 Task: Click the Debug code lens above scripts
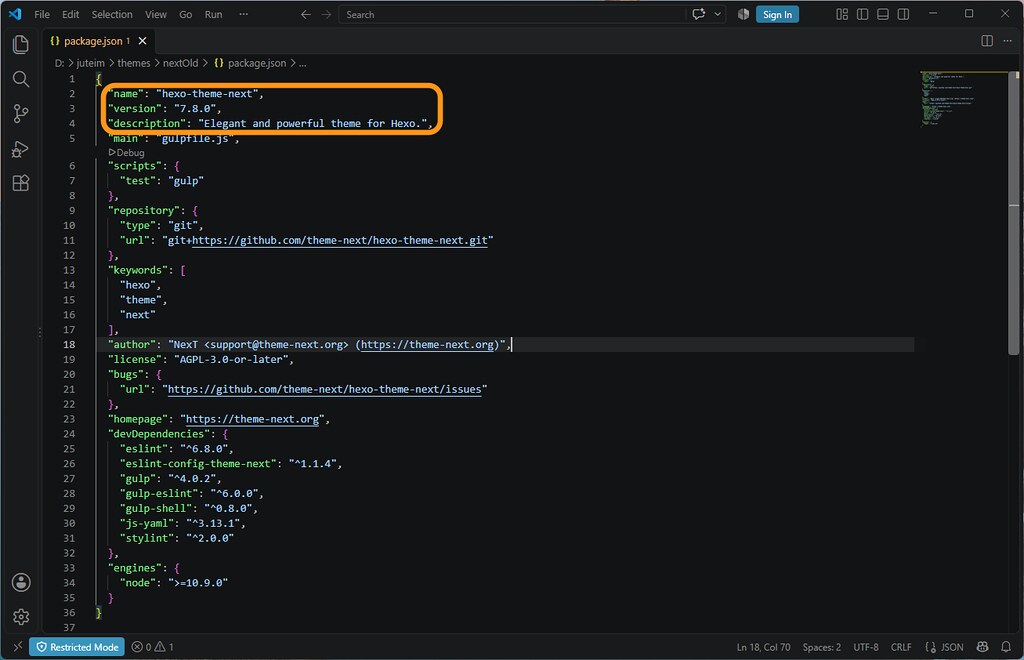(x=127, y=152)
